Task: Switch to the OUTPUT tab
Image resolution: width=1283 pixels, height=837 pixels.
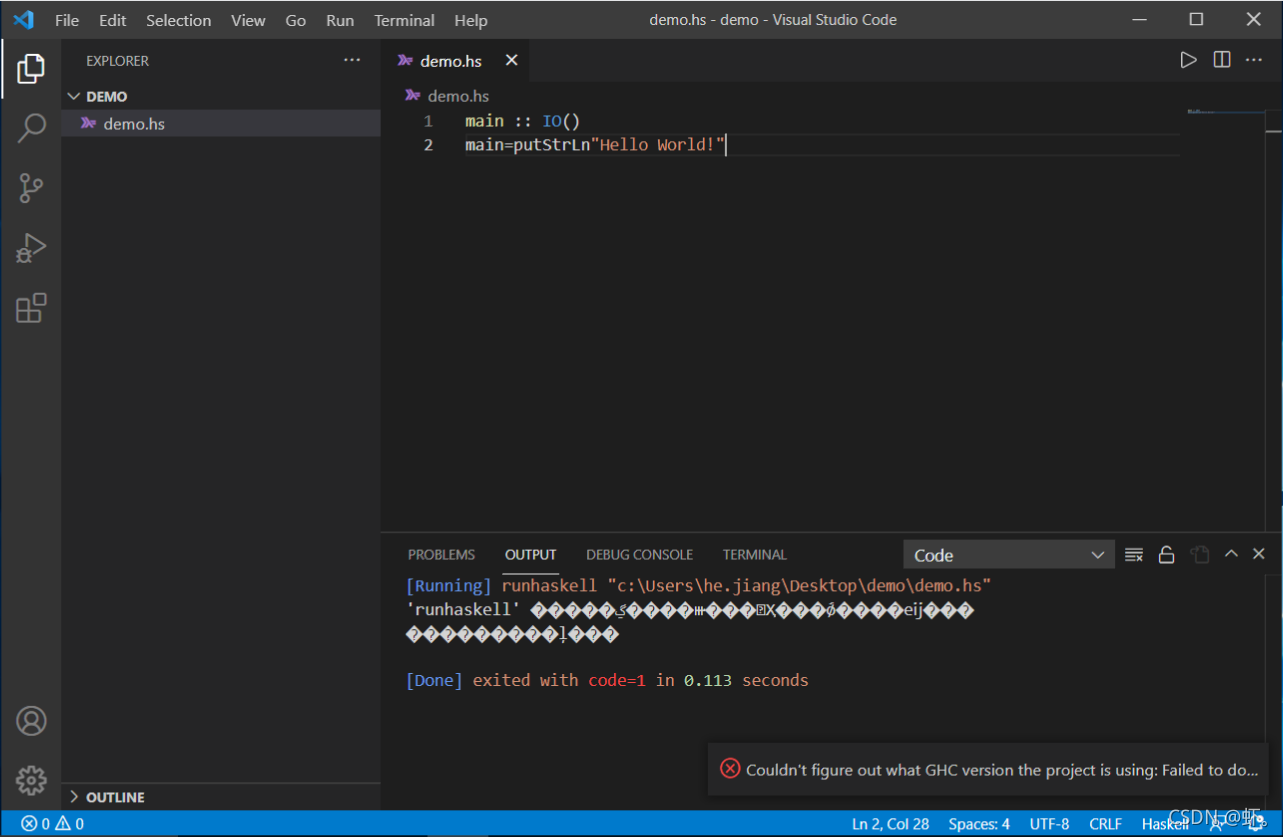Action: pos(530,554)
